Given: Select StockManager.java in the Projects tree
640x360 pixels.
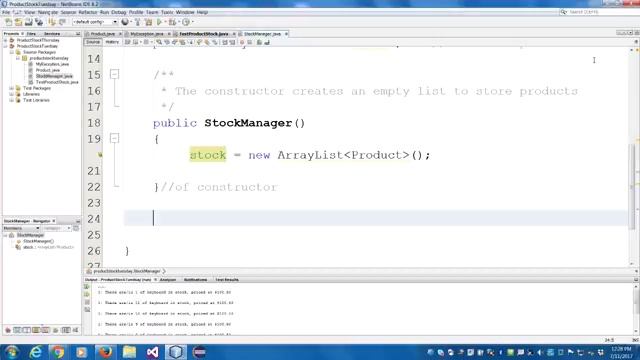Looking at the screenshot, I should coord(54,76).
